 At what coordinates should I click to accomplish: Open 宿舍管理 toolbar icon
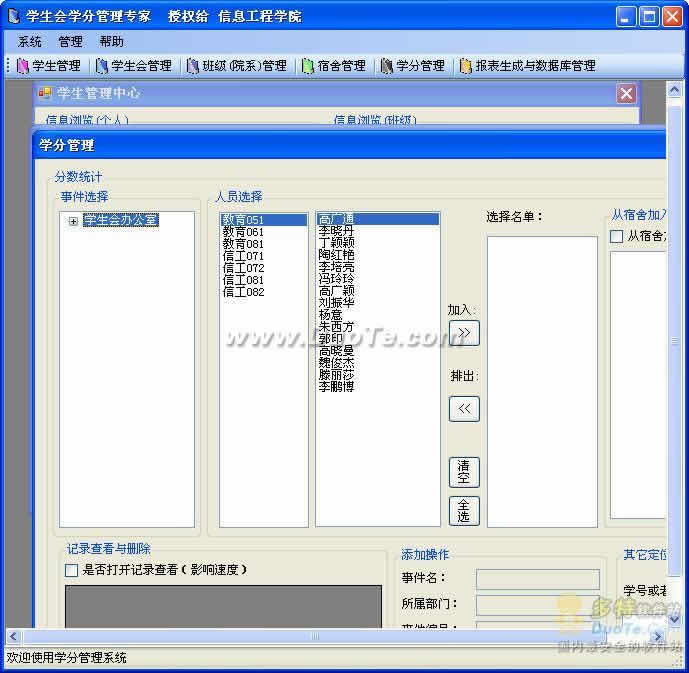[x=332, y=66]
